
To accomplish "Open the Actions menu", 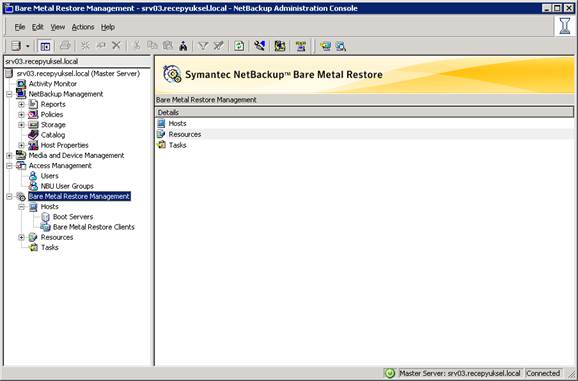I will [x=83, y=27].
